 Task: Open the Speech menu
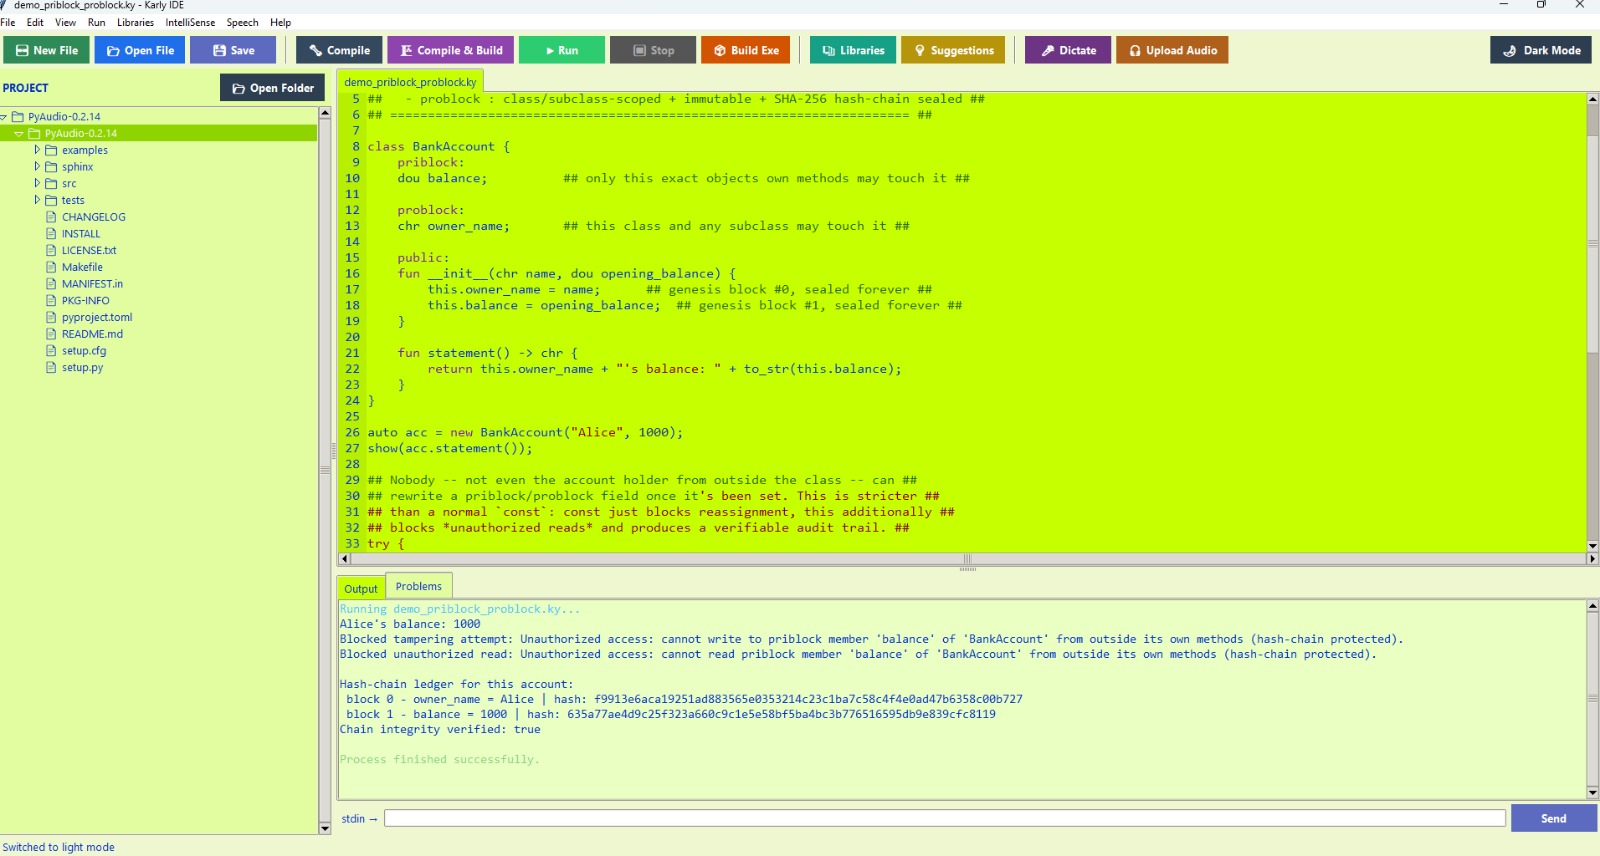[x=242, y=22]
